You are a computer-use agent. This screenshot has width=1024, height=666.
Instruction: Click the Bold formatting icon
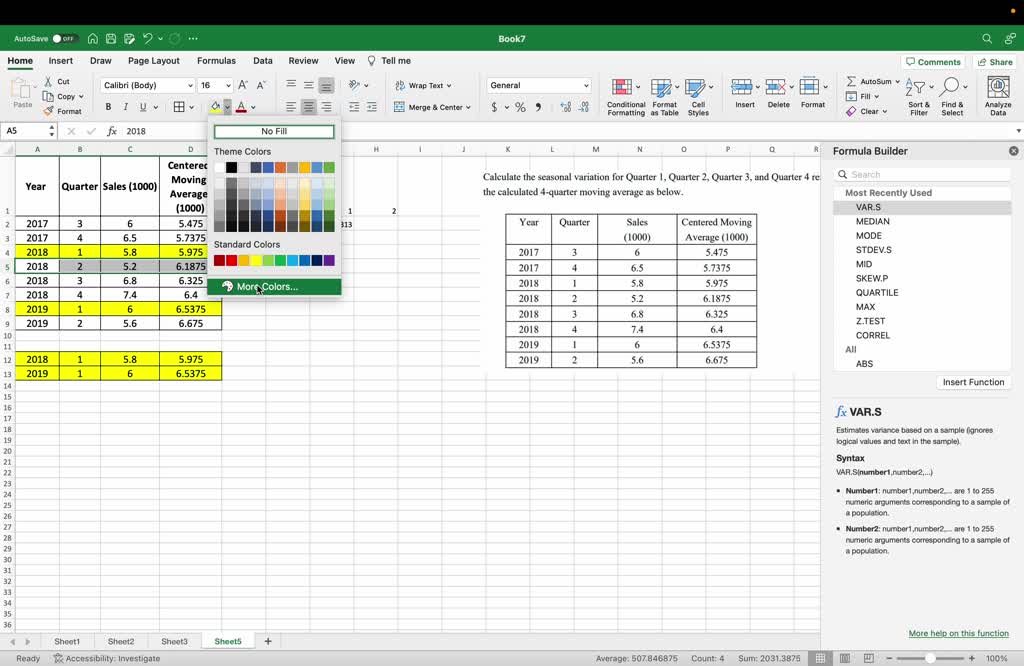[108, 107]
